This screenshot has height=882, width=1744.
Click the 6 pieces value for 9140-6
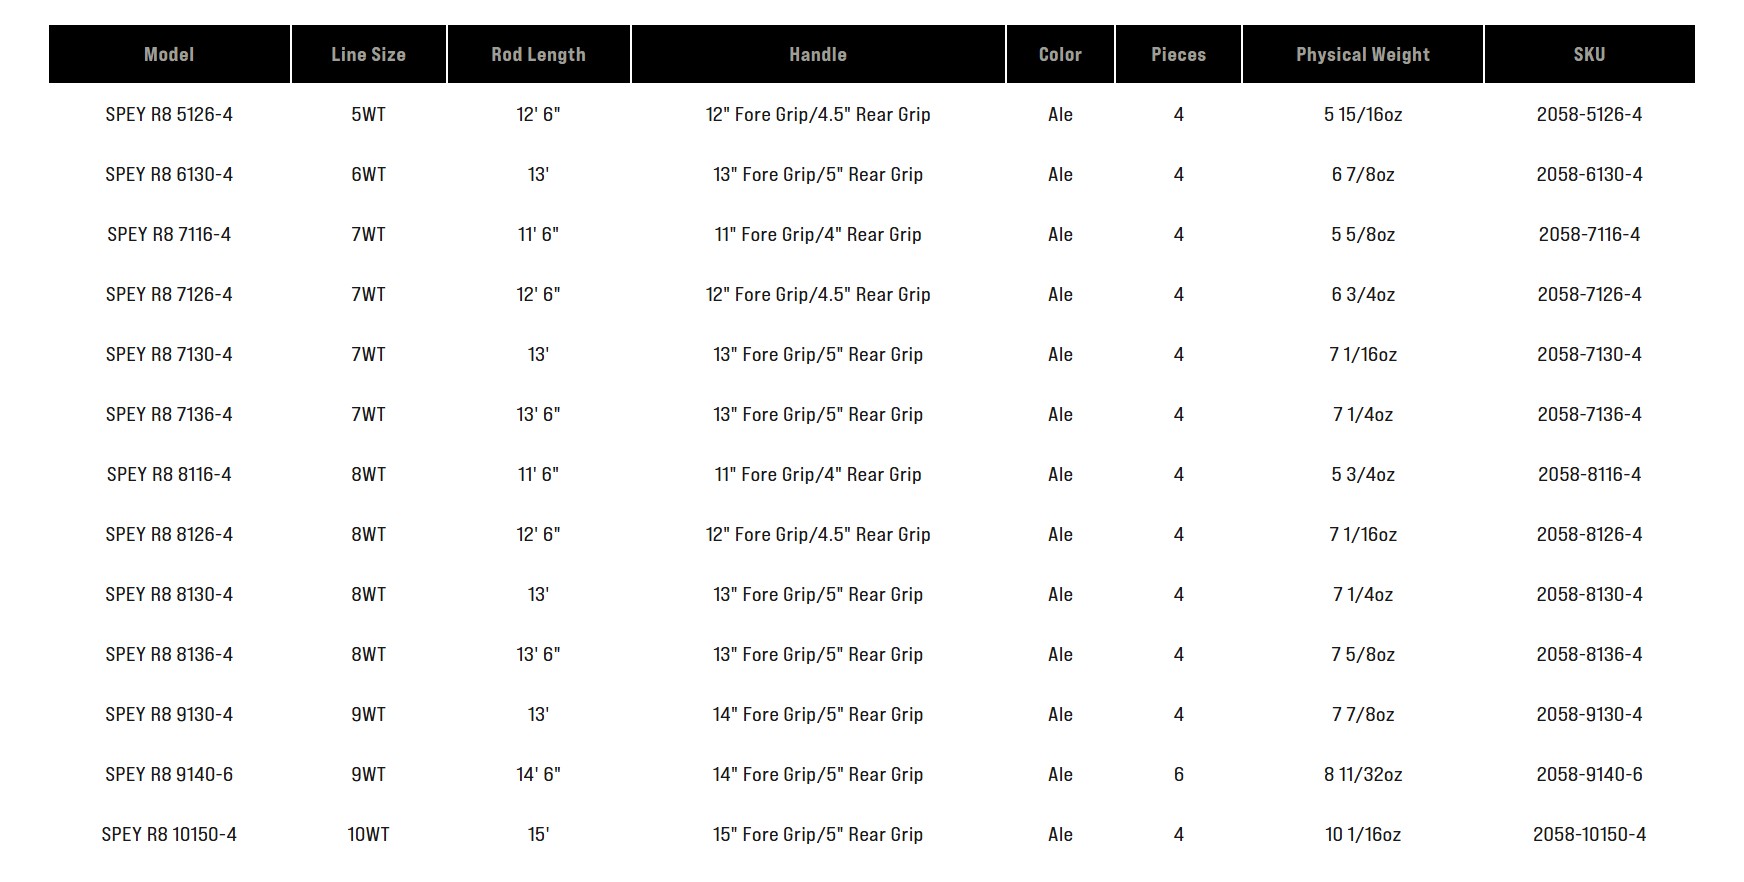(1178, 775)
